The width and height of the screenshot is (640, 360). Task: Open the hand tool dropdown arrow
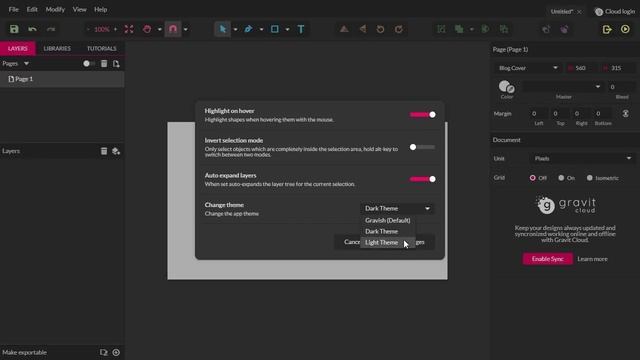(160, 29)
